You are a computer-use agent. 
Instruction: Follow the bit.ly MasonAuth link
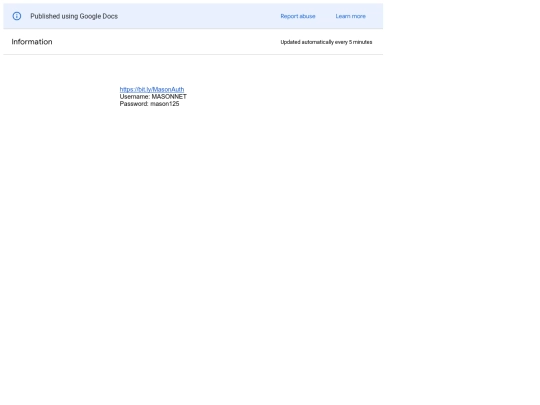pos(152,89)
